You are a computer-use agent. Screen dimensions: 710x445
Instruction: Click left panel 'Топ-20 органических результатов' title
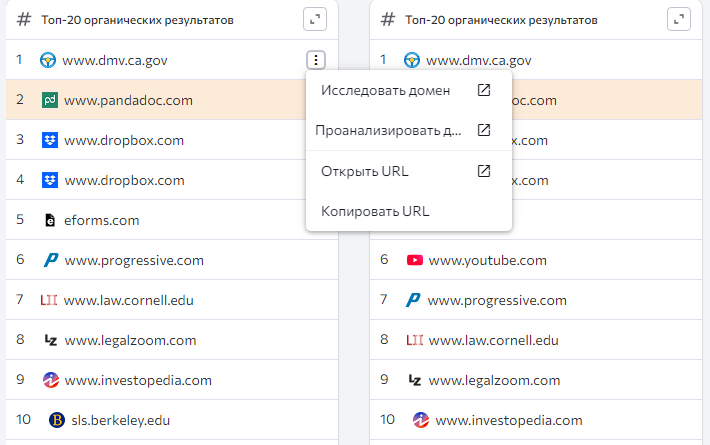click(x=138, y=20)
